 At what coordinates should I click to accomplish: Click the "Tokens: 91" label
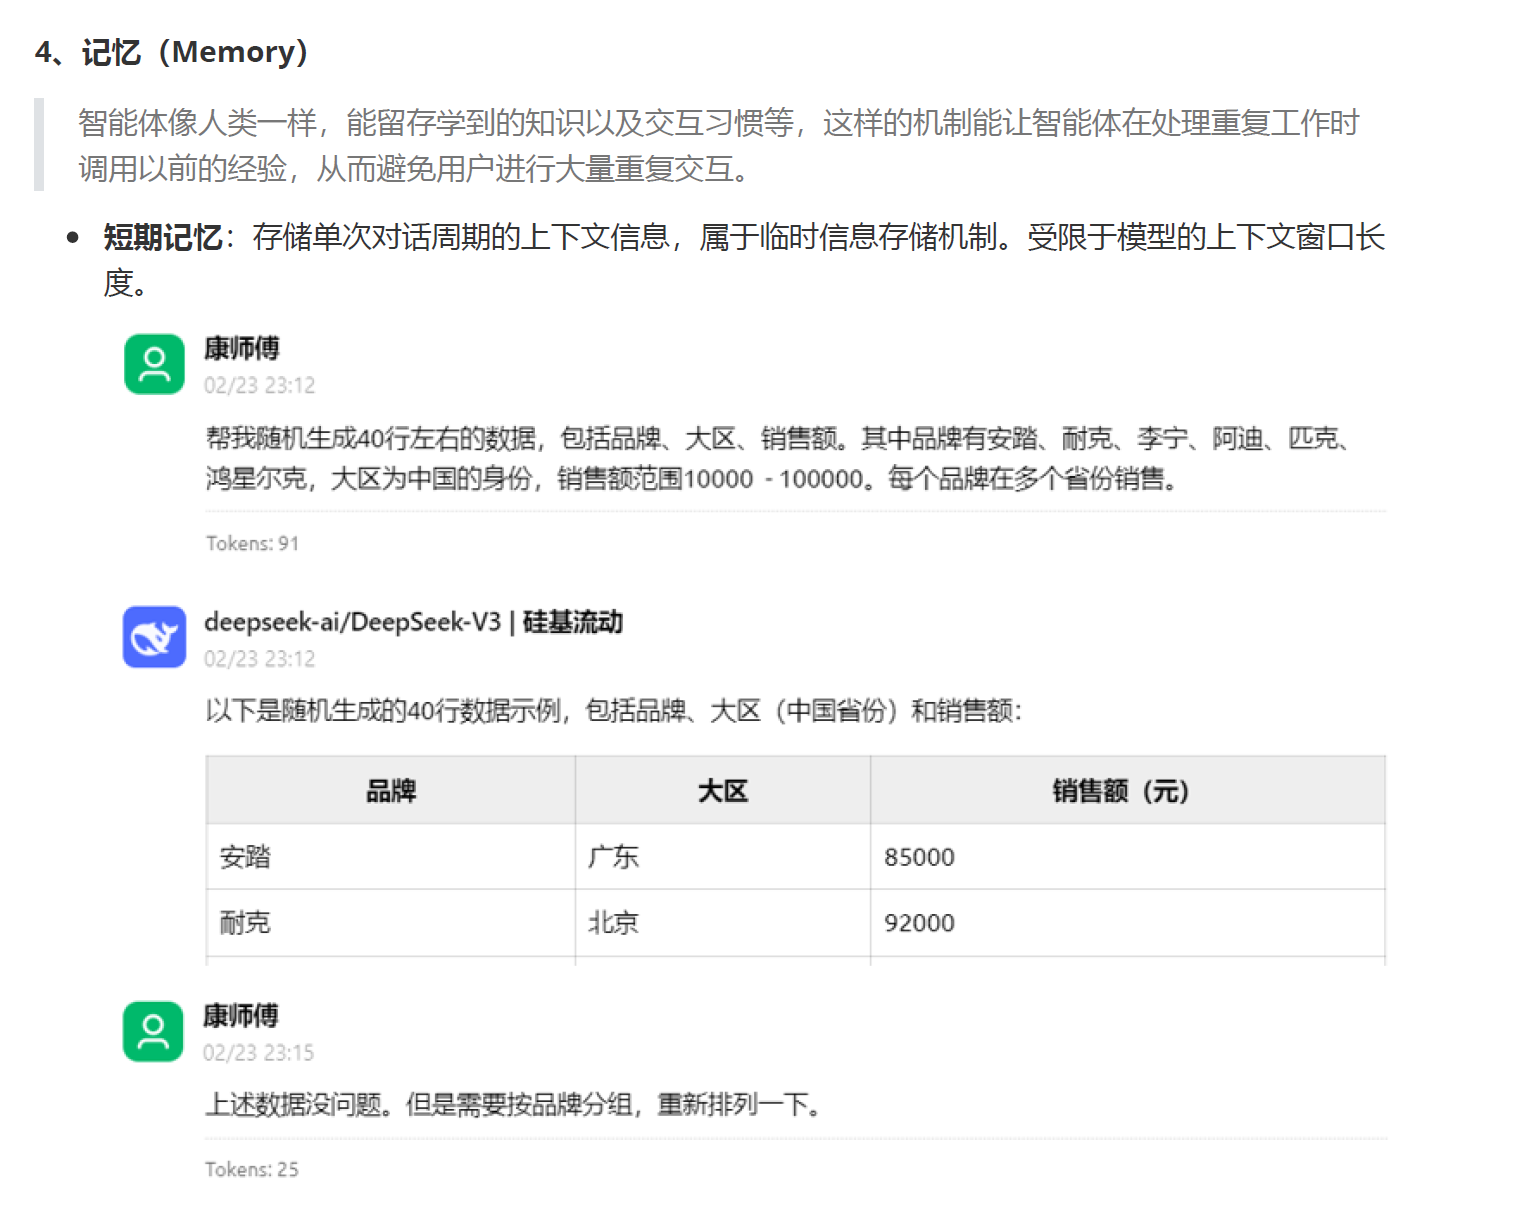click(x=253, y=543)
